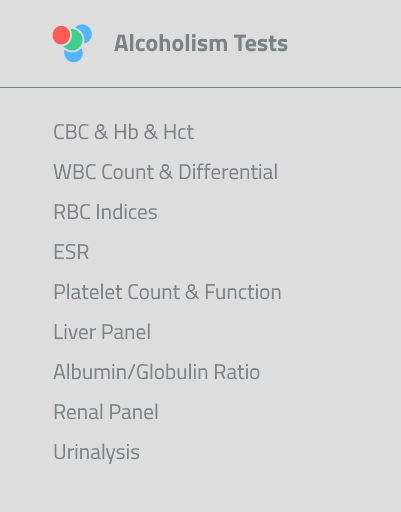Select the RBC Indices entry
The width and height of the screenshot is (401, 512).
coord(105,212)
